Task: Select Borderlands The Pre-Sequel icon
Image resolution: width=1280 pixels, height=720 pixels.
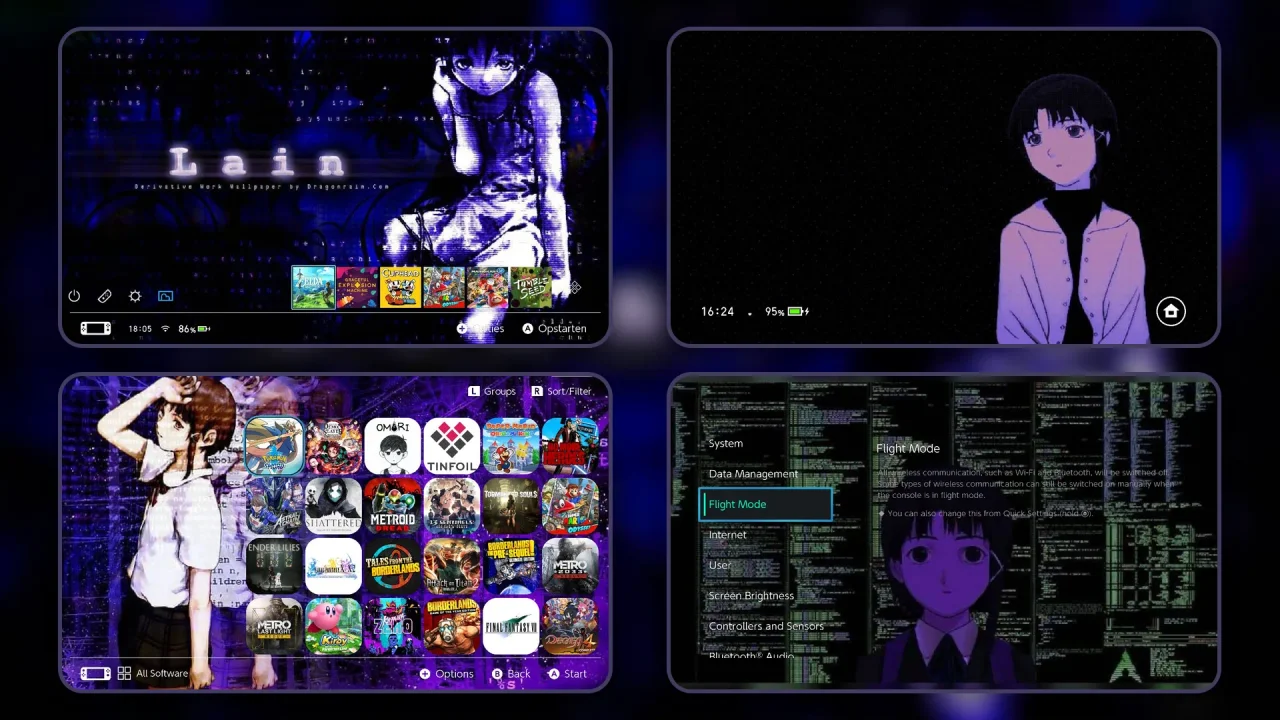Action: 511,566
